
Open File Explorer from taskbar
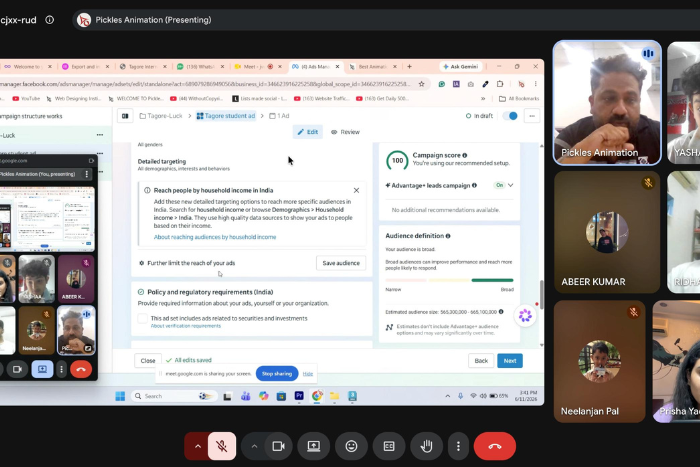coord(334,396)
